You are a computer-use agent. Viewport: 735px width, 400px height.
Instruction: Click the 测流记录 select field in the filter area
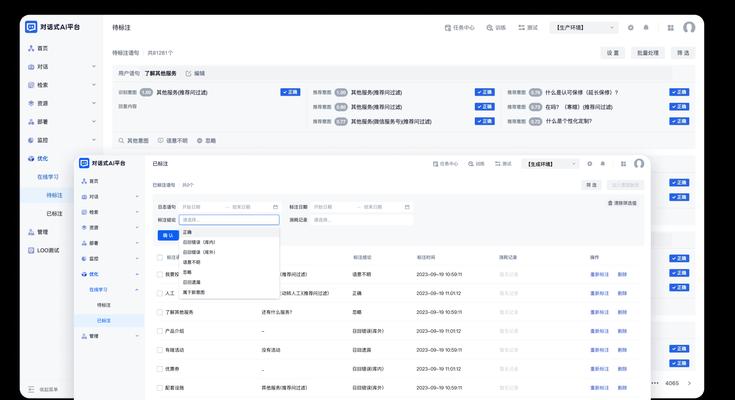pos(361,220)
